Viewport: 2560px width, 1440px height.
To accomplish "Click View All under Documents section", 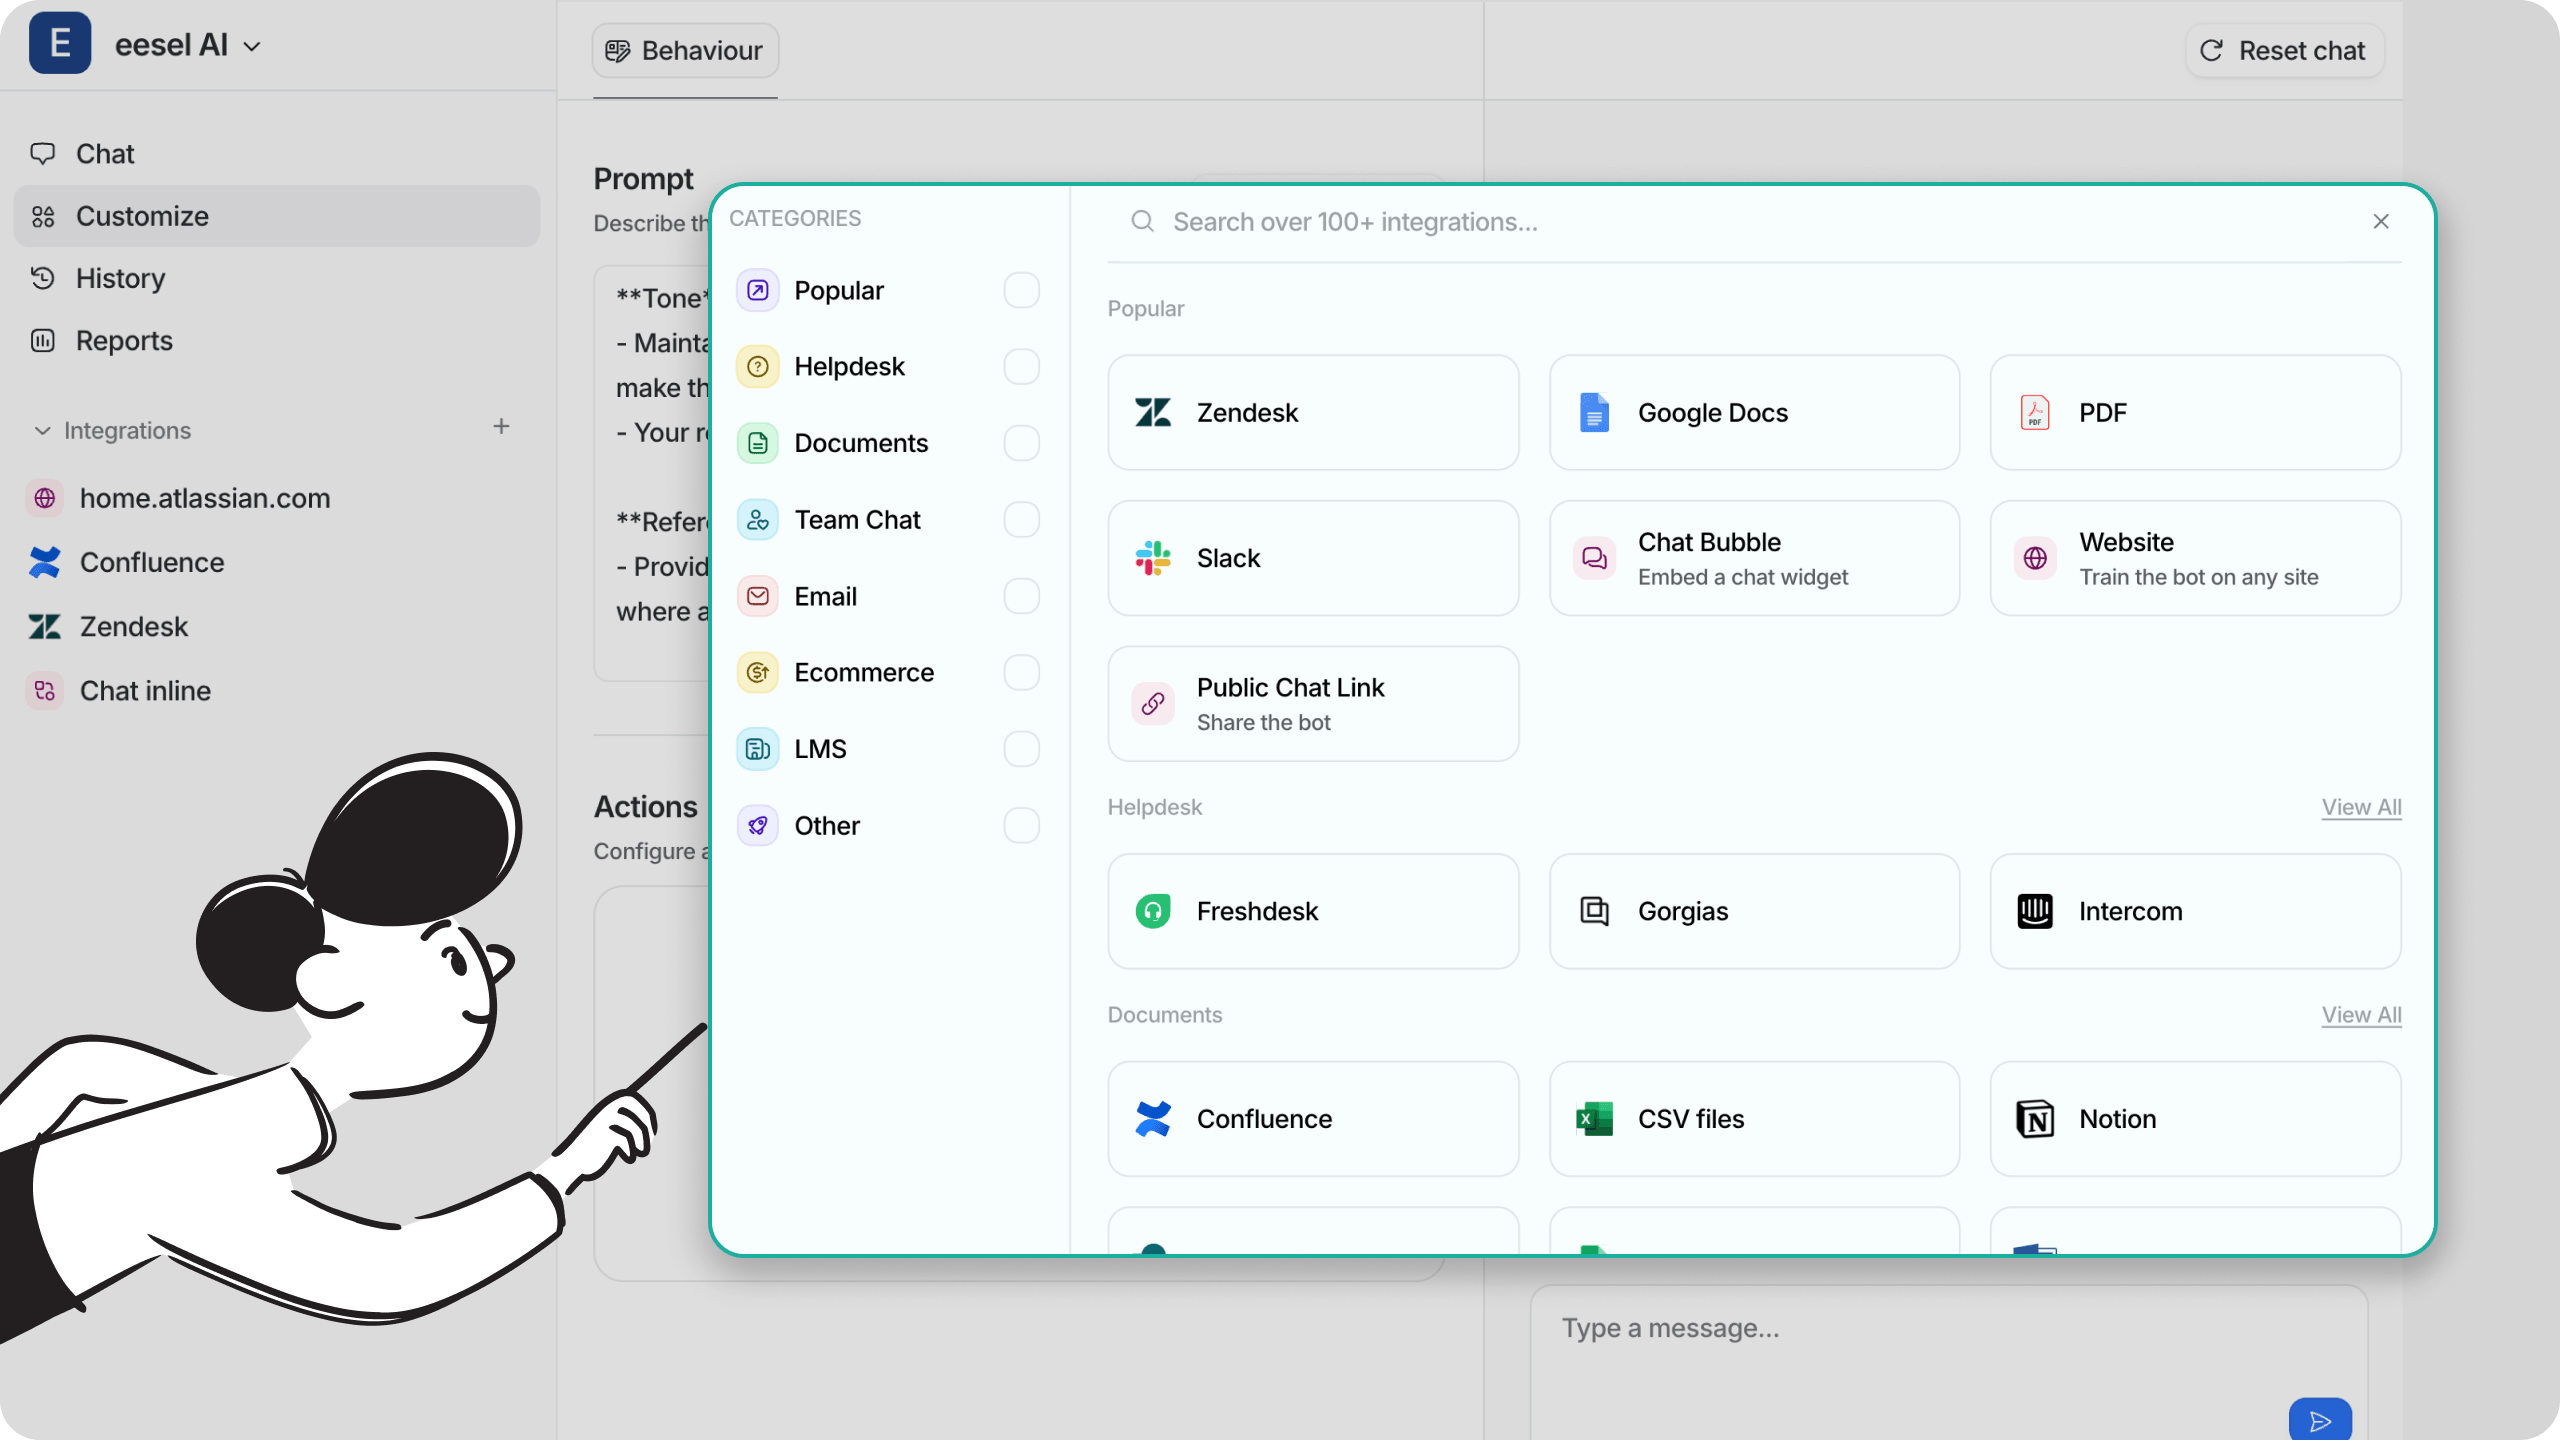I will pyautogui.click(x=2361, y=1015).
